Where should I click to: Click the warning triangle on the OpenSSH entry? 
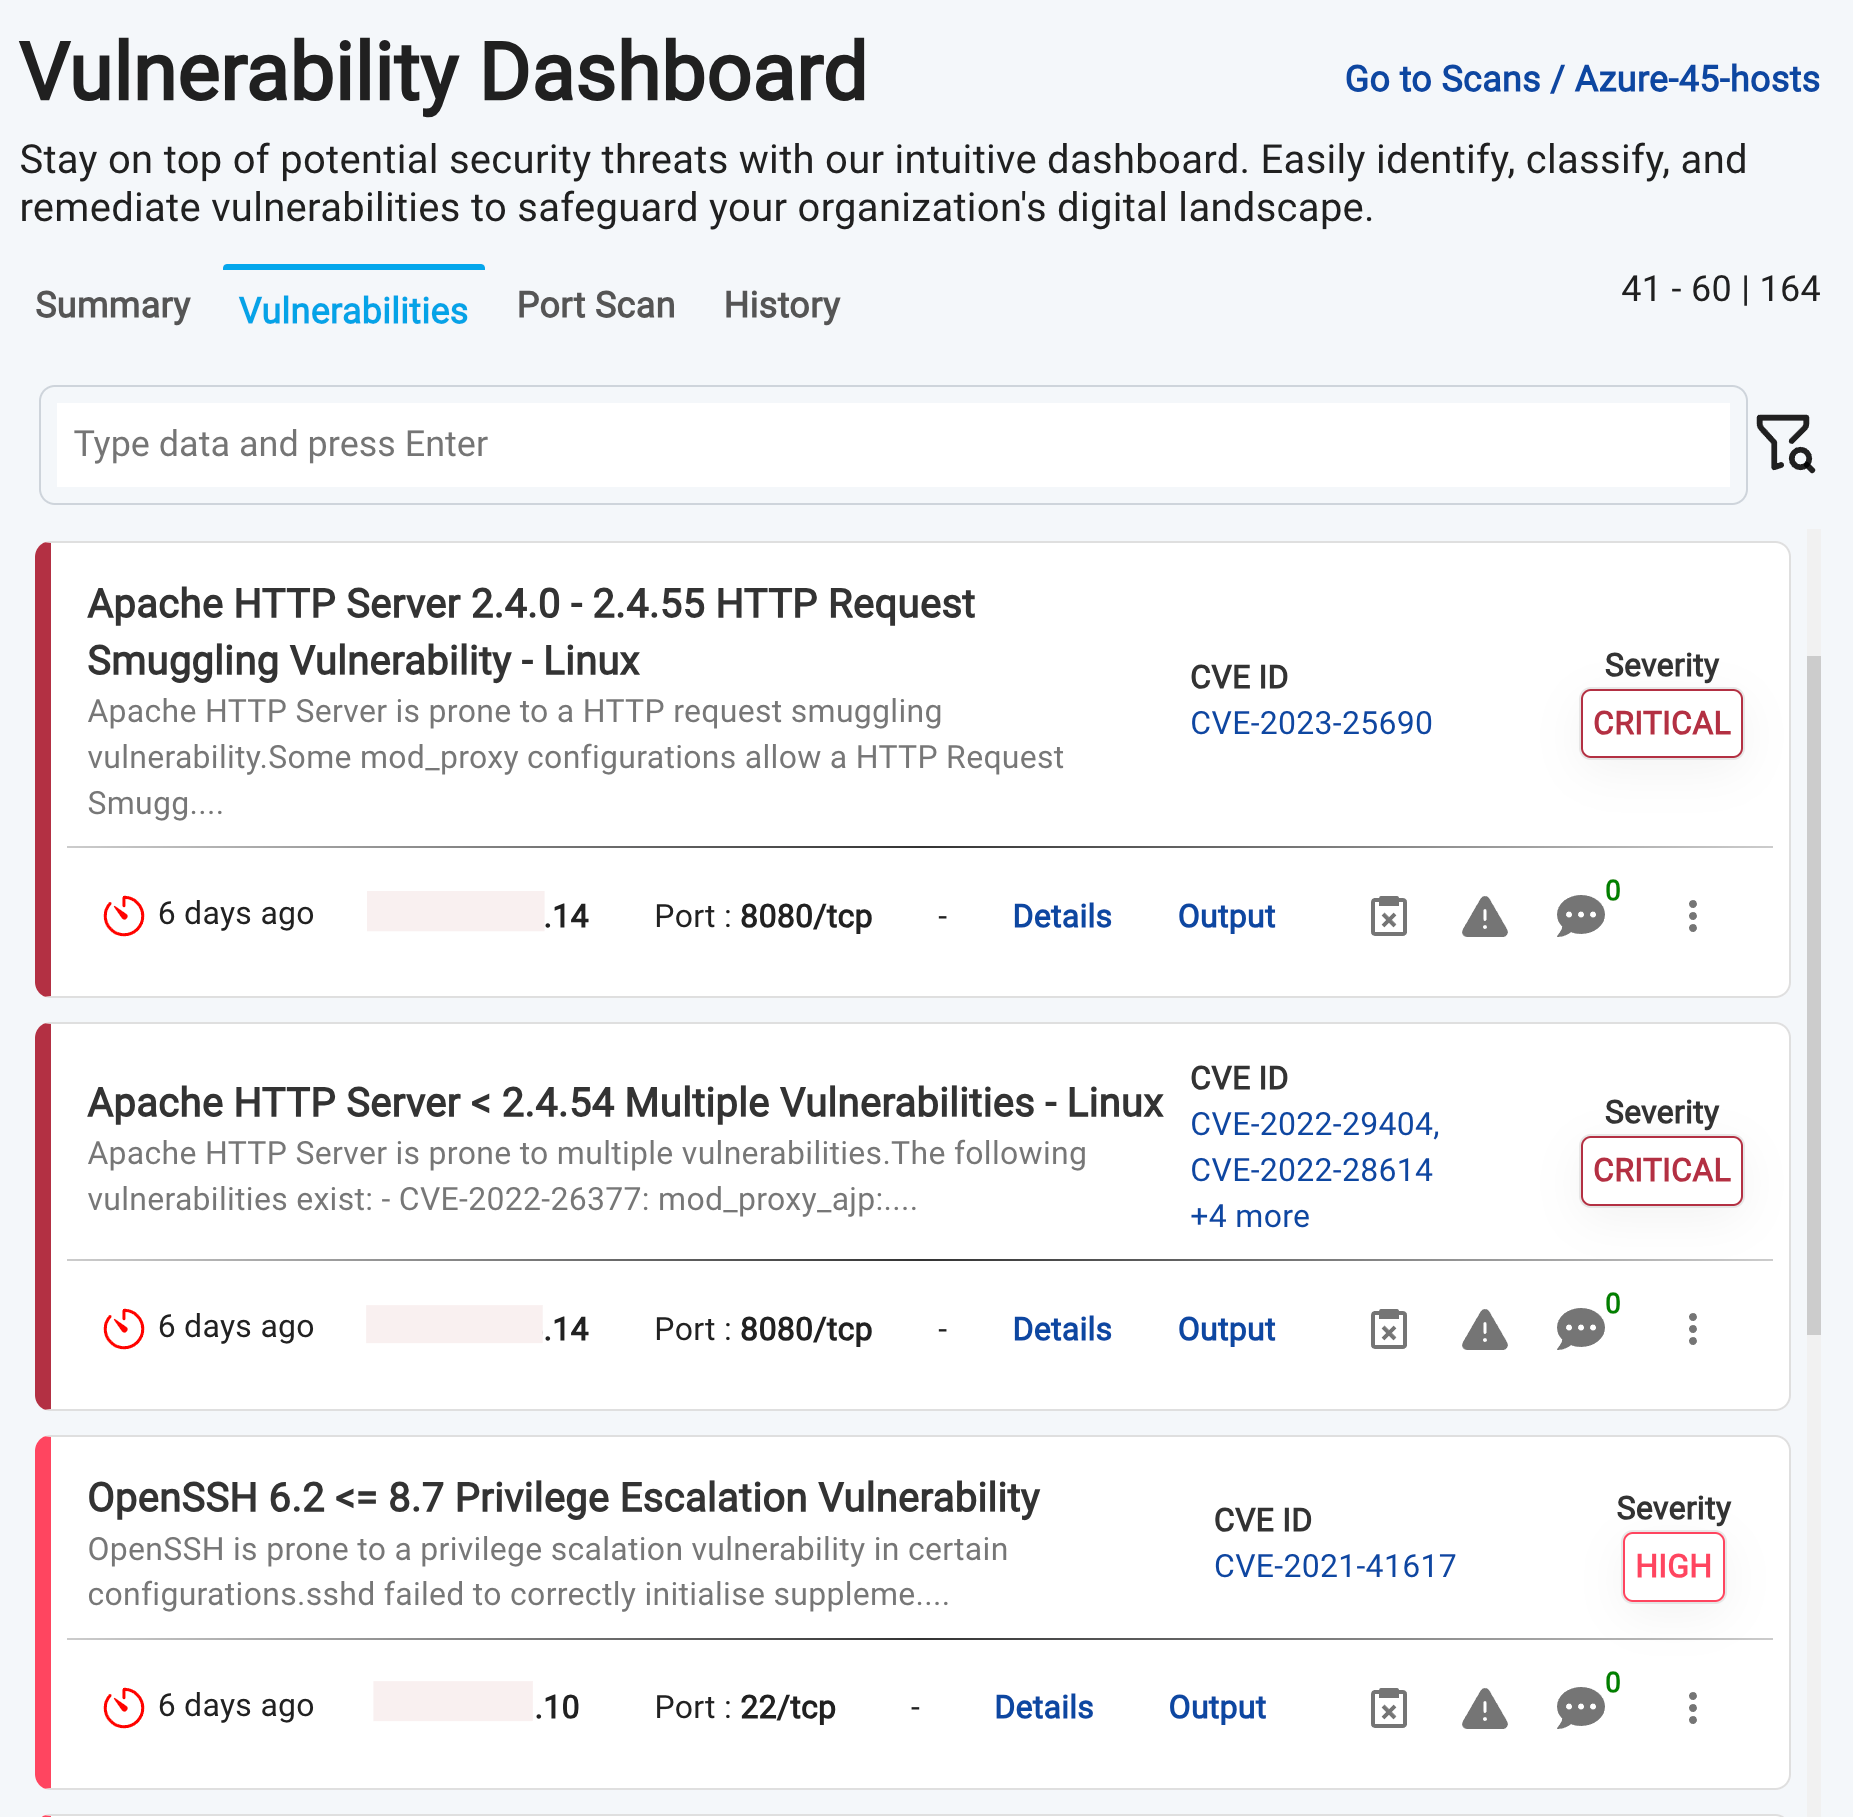pyautogui.click(x=1484, y=1707)
